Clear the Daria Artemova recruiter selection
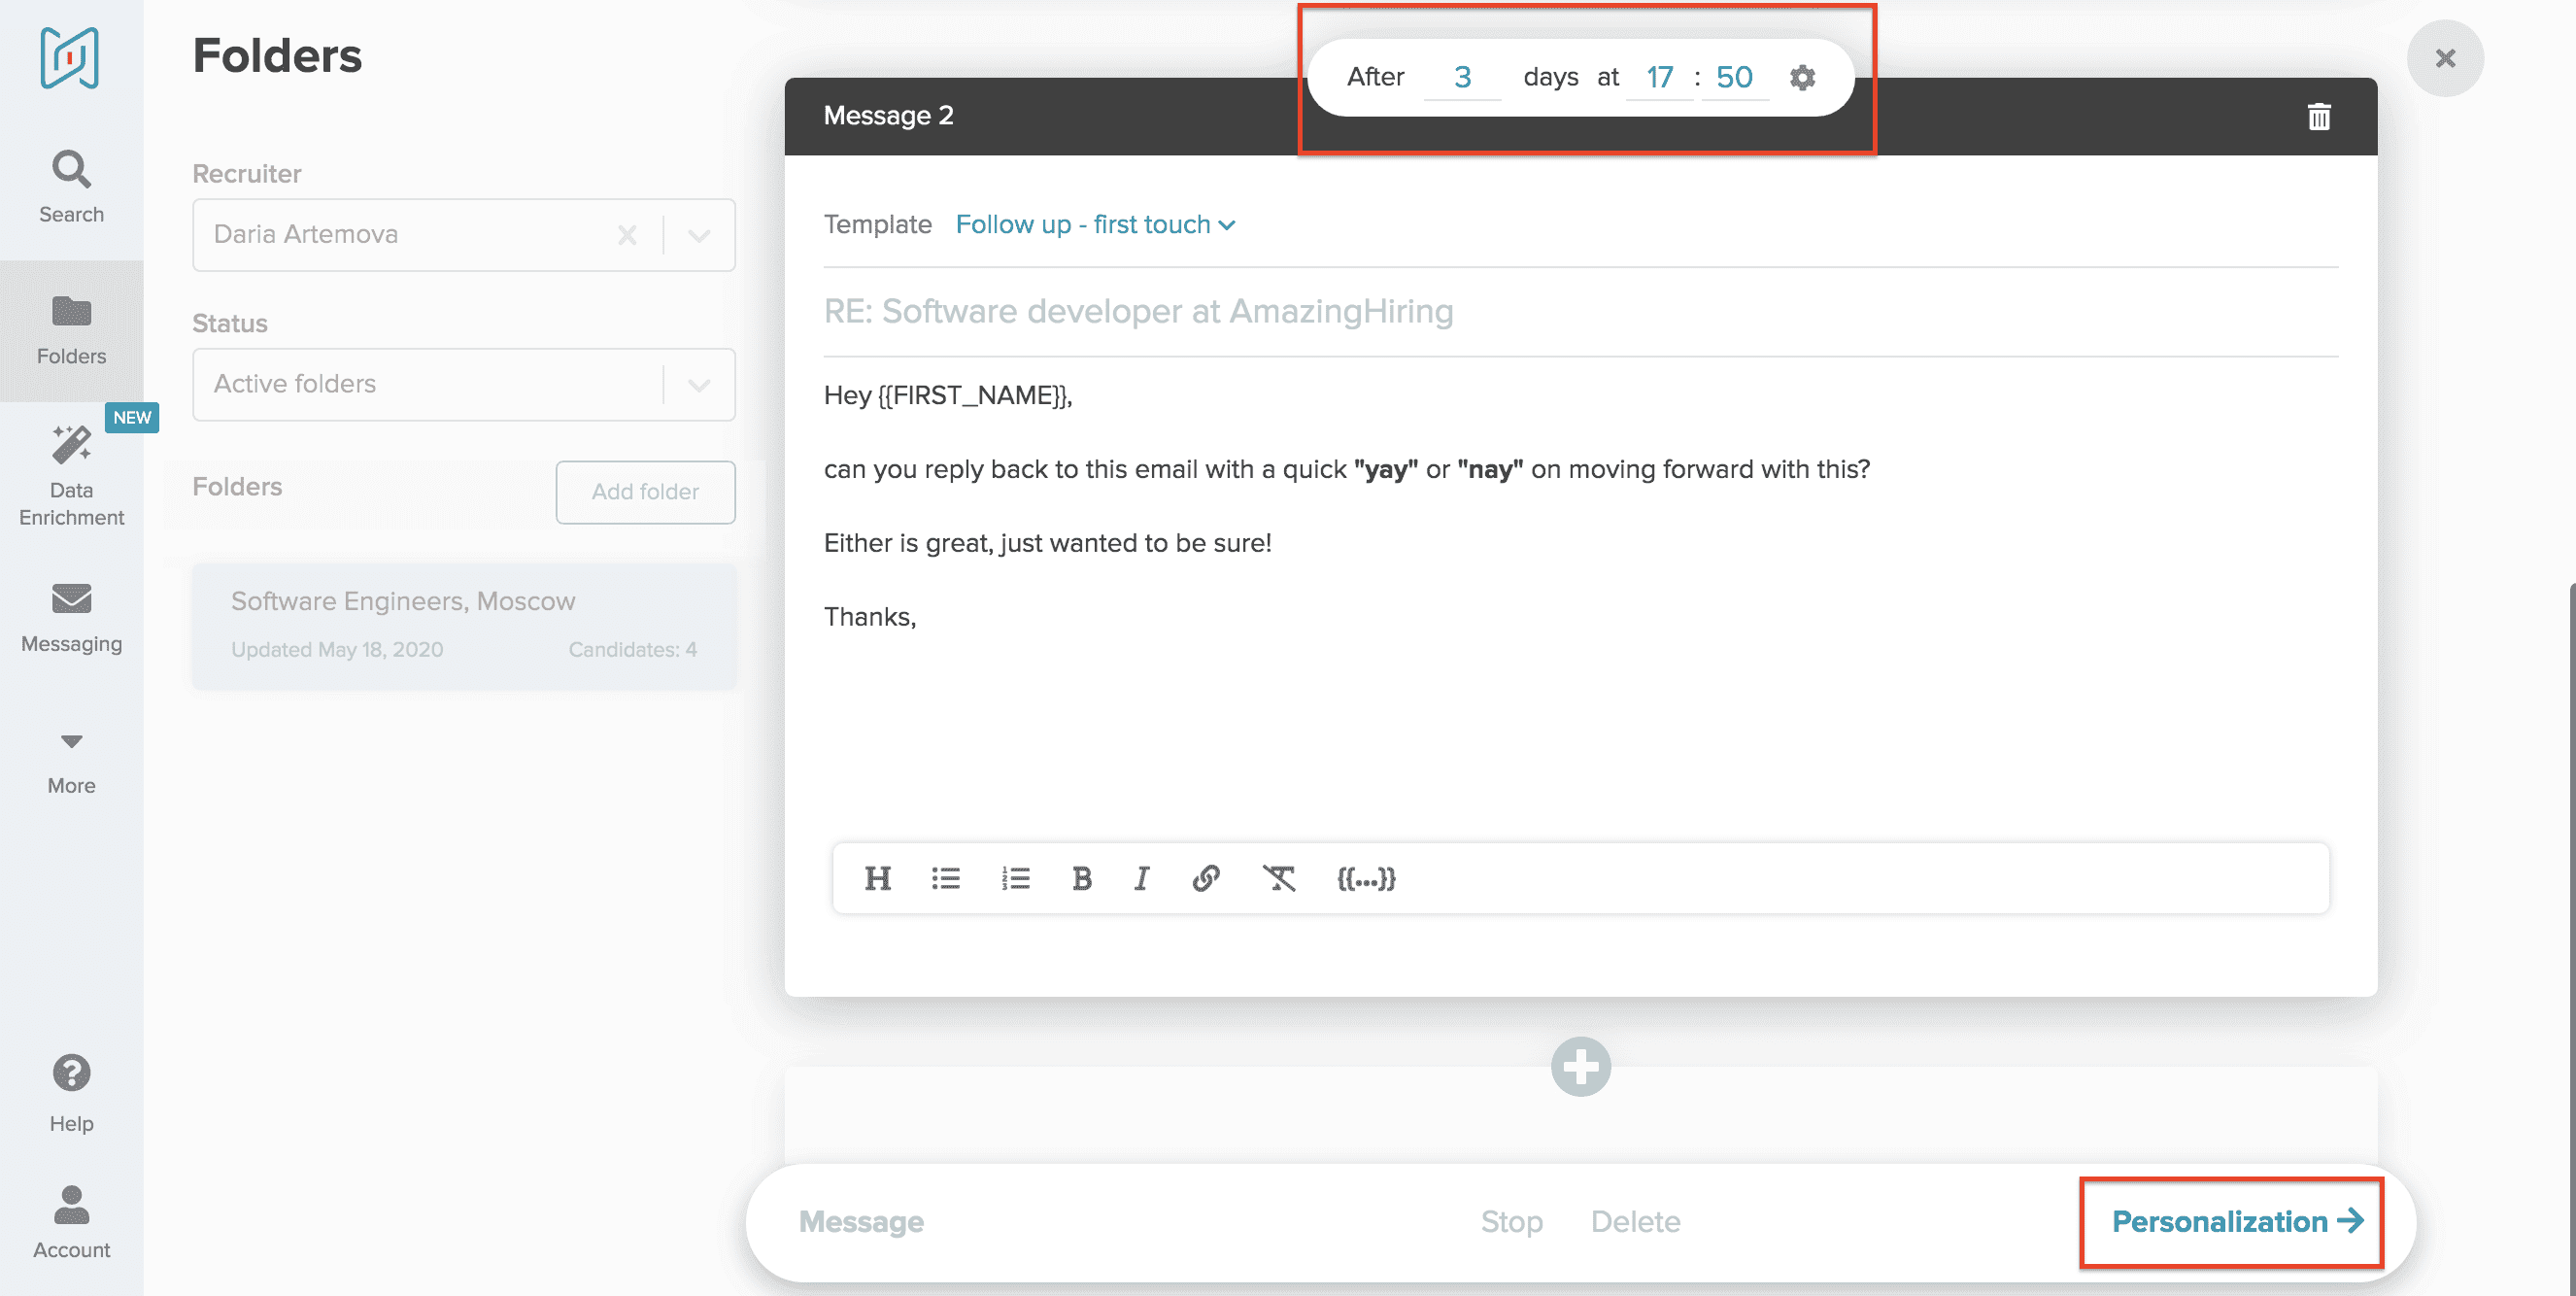The image size is (2576, 1296). click(x=627, y=235)
